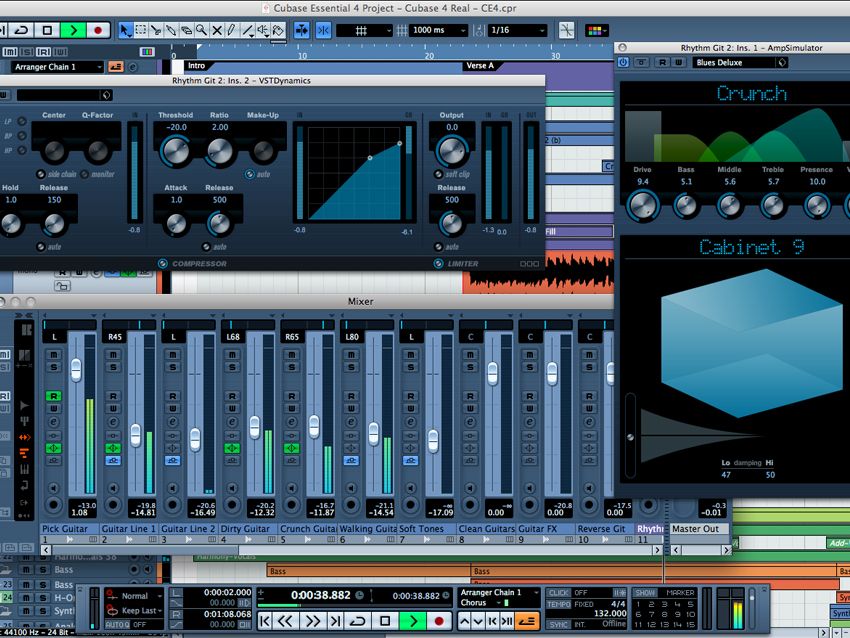Jump to marker 5 in transport
The image size is (850, 638).
click(x=691, y=604)
